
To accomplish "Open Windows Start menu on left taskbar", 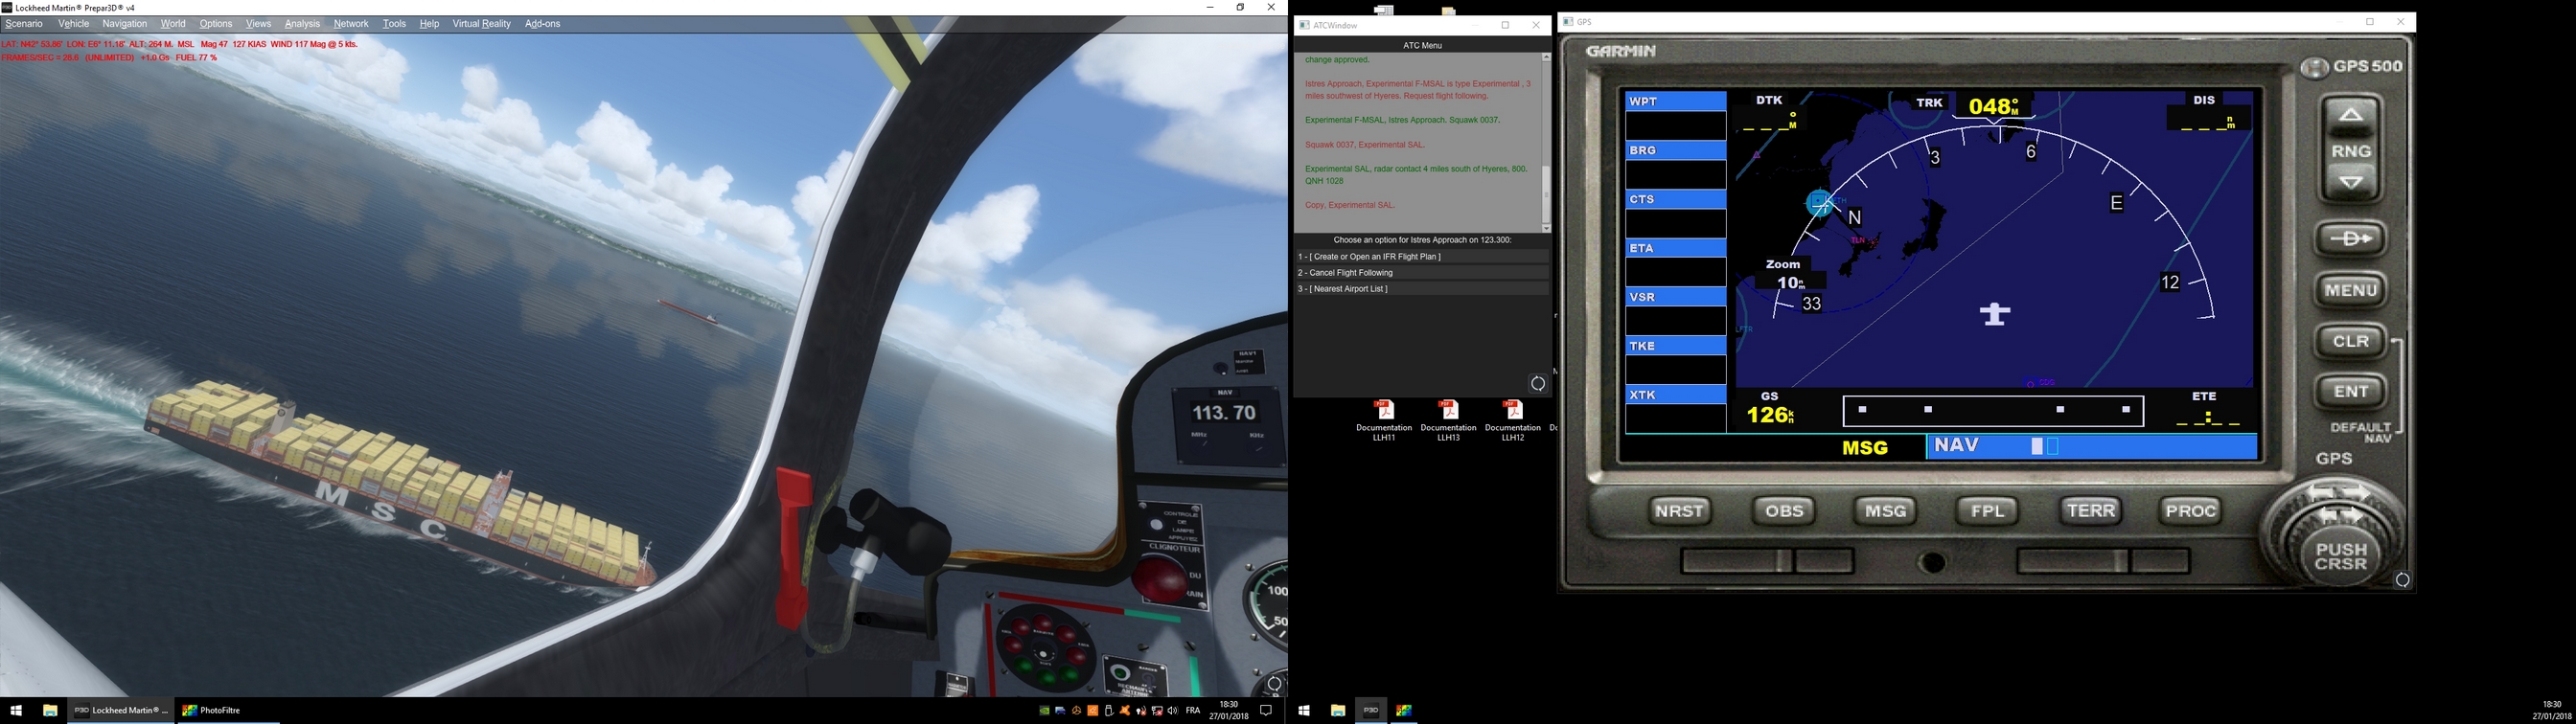I will coord(16,711).
